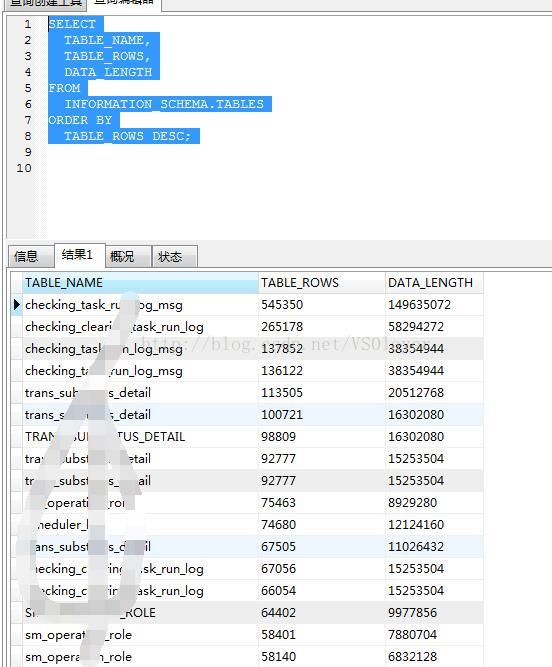This screenshot has height=667, width=552.
Task: Select 15253504 in the 66054 row
Action: tap(434, 591)
